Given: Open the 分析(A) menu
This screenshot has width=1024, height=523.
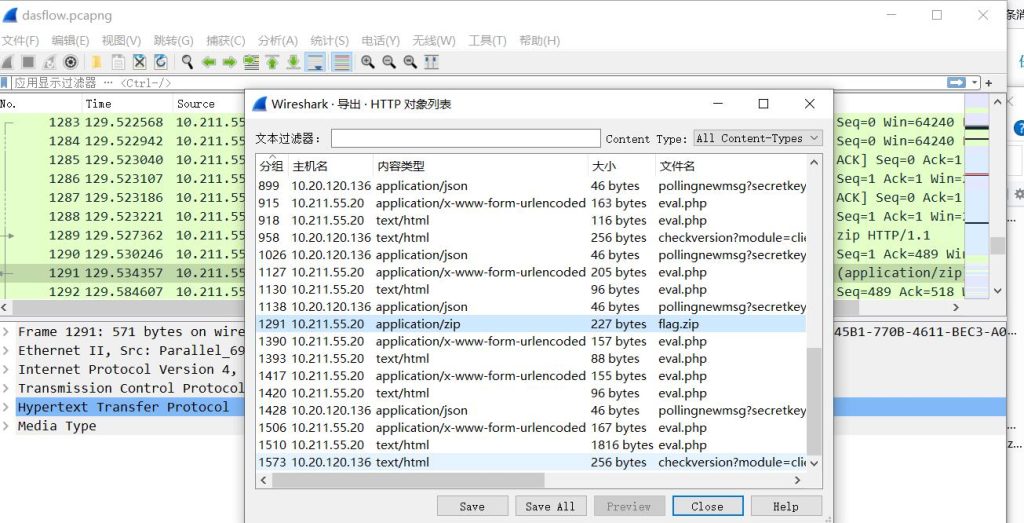Looking at the screenshot, I should pyautogui.click(x=277, y=41).
